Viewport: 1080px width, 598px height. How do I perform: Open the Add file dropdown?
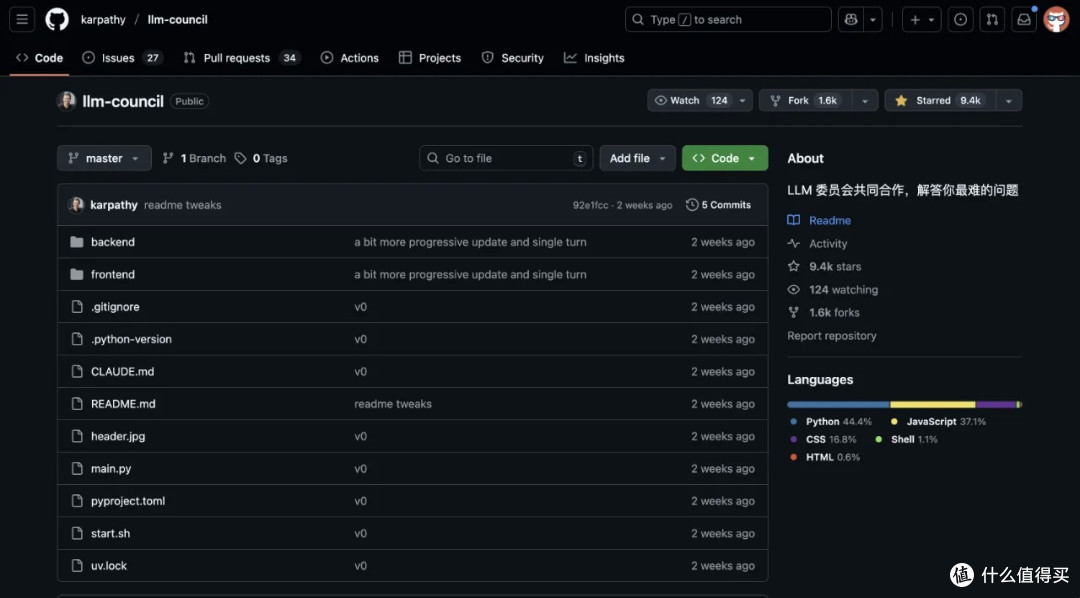(x=637, y=158)
